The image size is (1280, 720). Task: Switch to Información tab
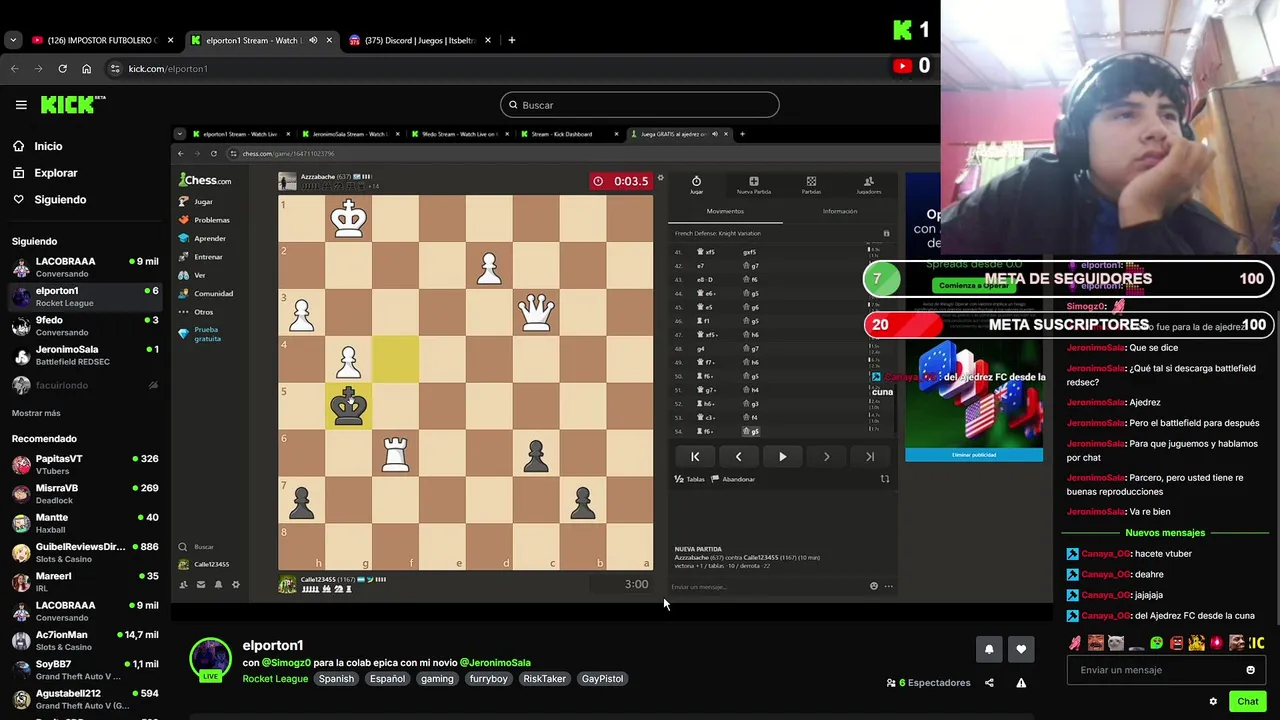pyautogui.click(x=840, y=211)
